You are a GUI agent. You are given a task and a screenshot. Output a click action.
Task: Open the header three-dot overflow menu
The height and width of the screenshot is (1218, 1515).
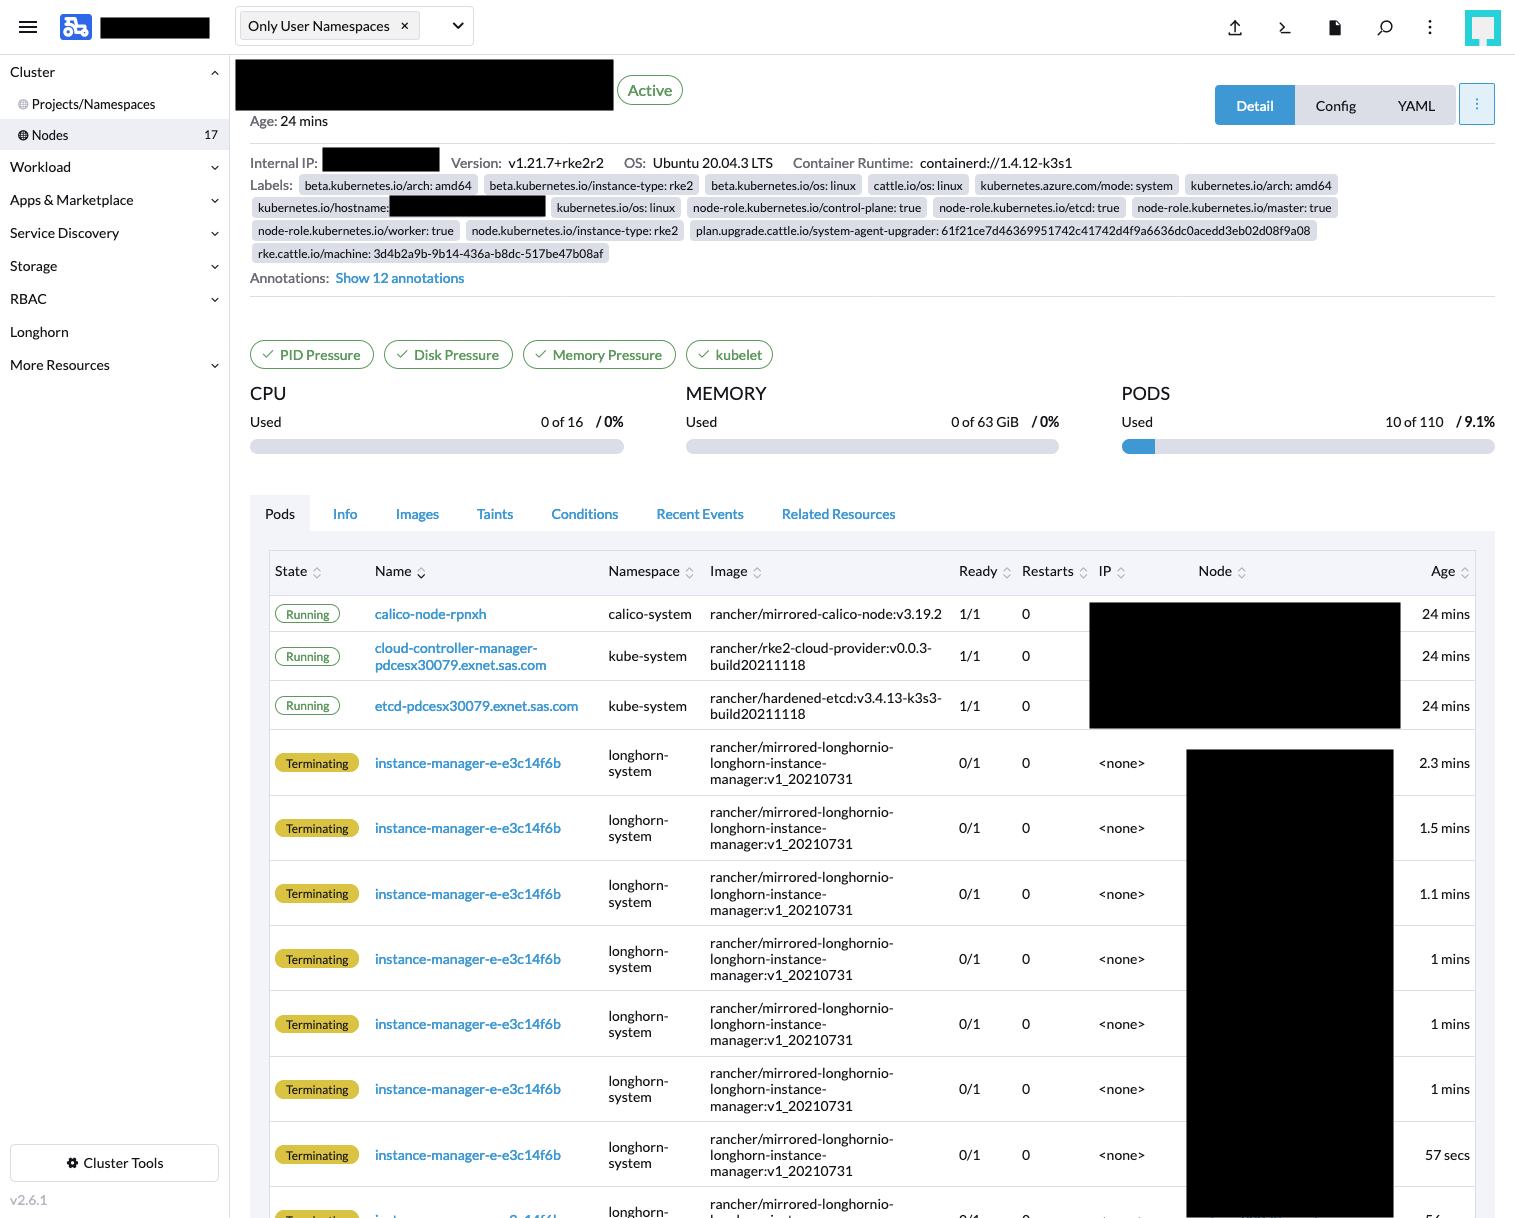point(1430,28)
